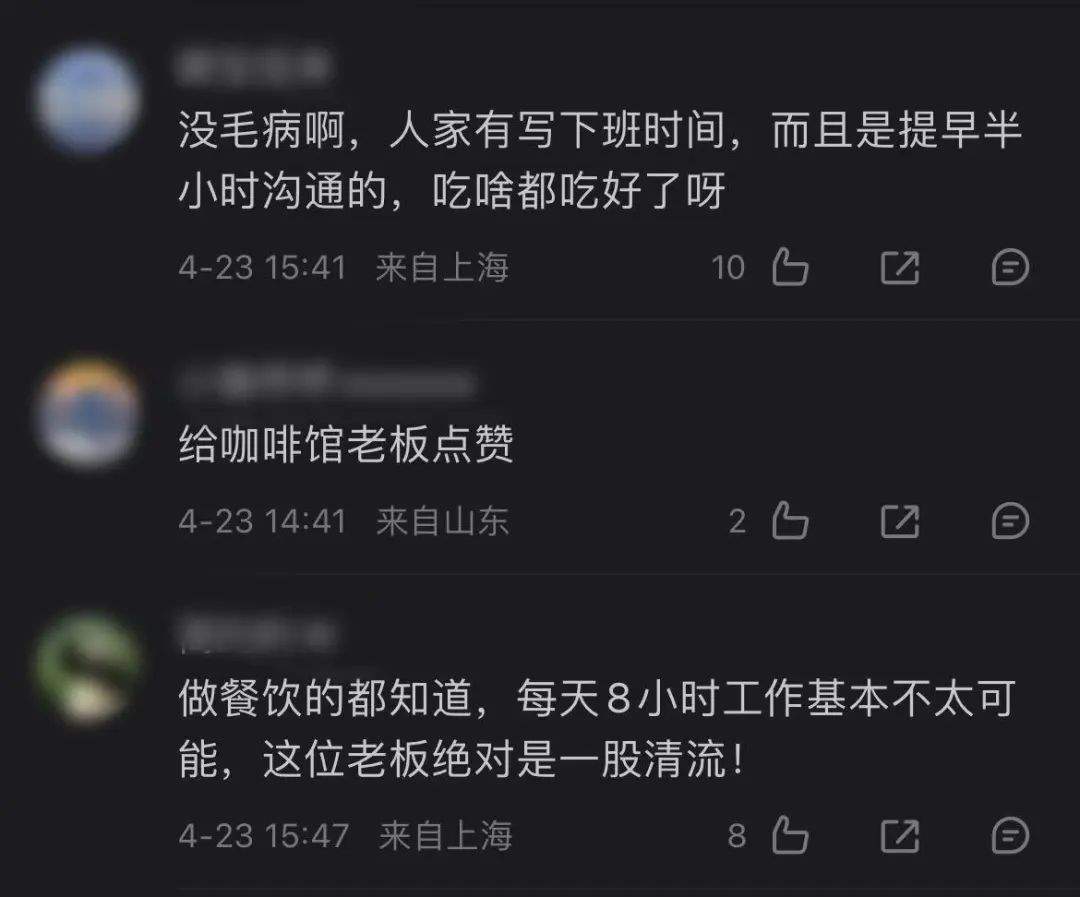Reply to the comment from 山东
The width and height of the screenshot is (1080, 897).
1010,521
